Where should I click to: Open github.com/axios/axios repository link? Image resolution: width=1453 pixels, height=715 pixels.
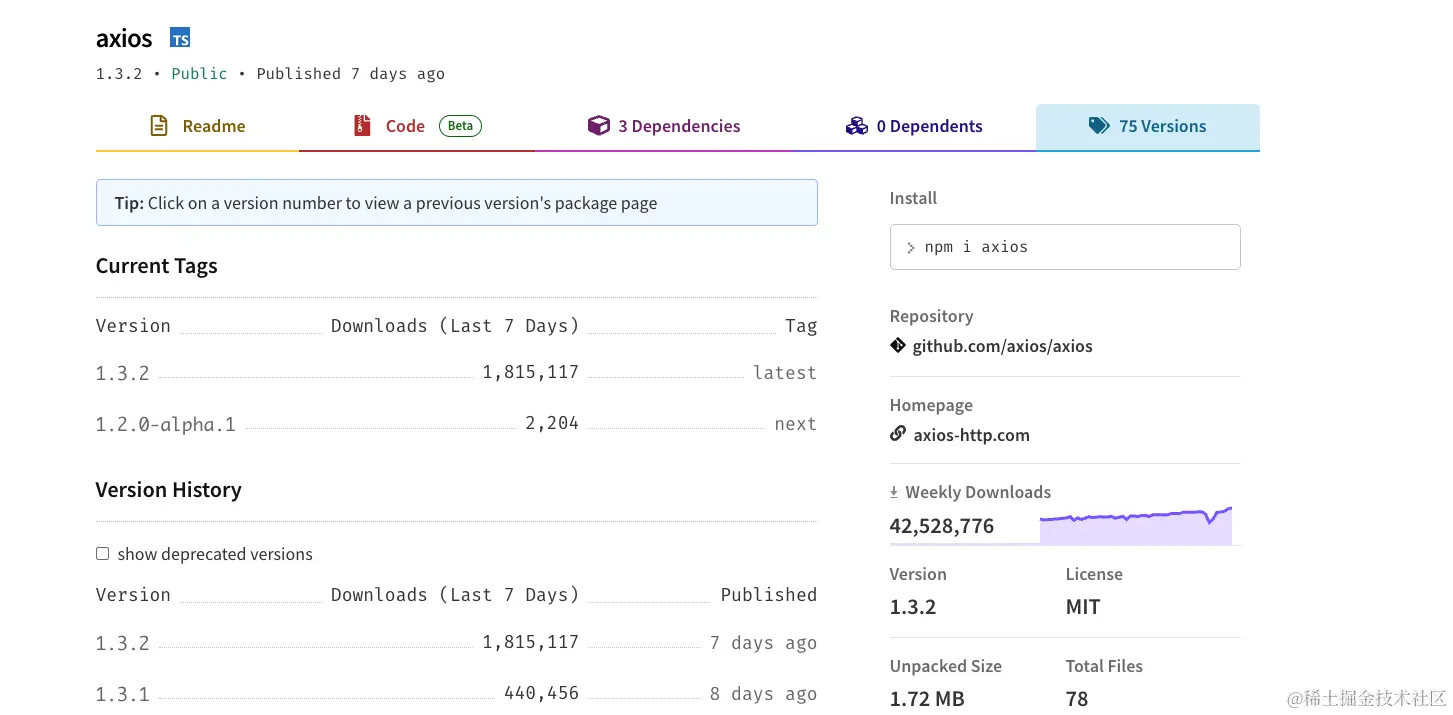pyautogui.click(x=1002, y=346)
